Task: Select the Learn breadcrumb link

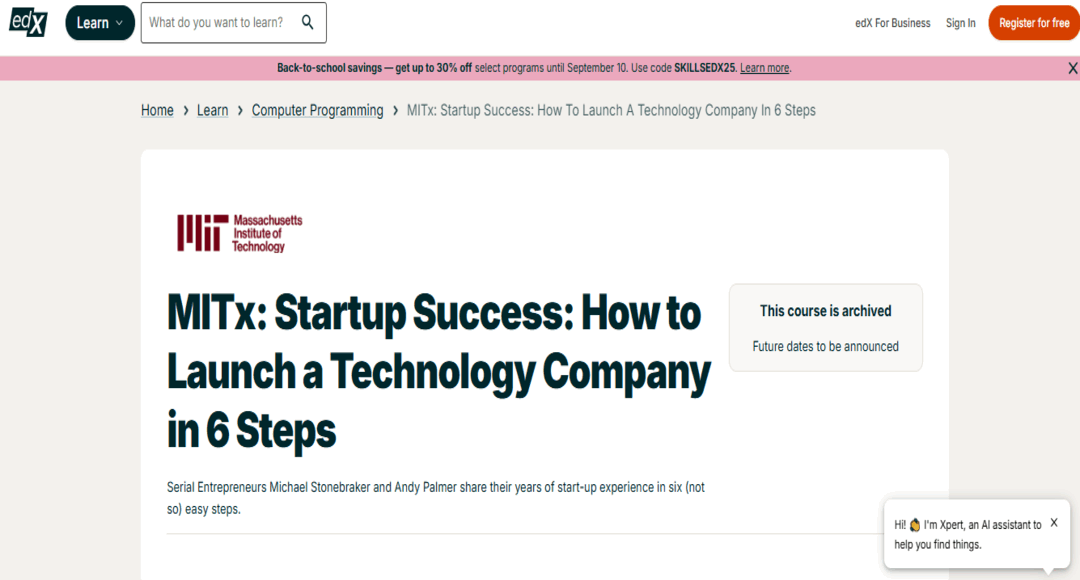Action: coord(212,110)
